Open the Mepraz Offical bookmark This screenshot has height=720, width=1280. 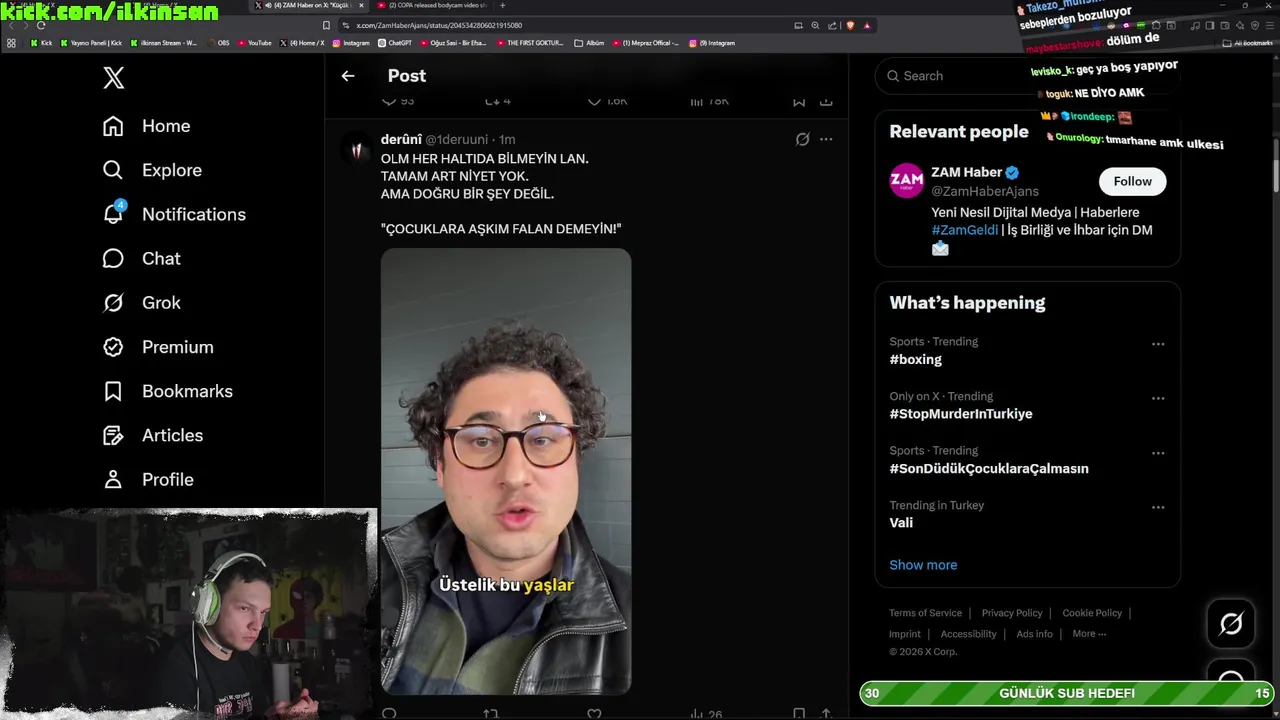646,43
